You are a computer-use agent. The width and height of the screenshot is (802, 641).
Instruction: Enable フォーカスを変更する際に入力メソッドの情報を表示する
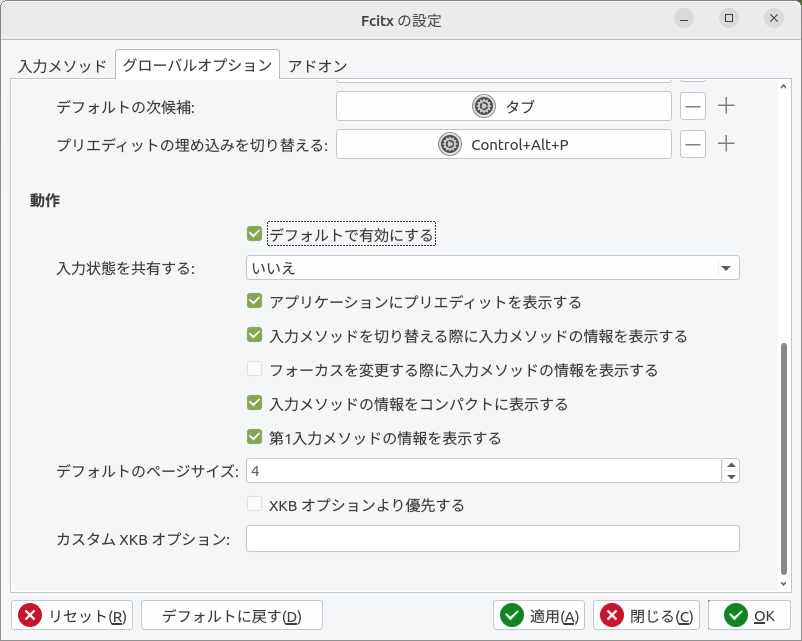254,369
